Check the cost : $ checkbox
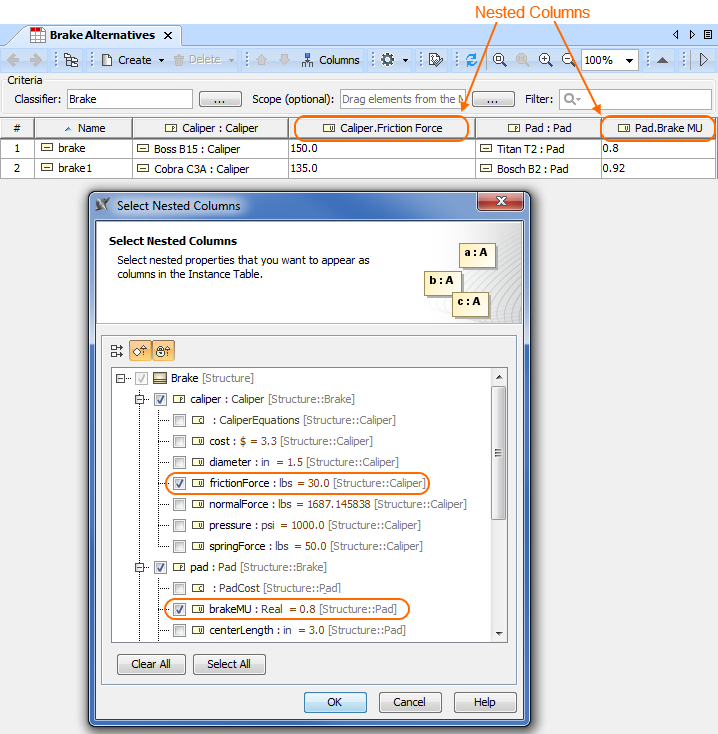The height and width of the screenshot is (734, 718). point(179,441)
